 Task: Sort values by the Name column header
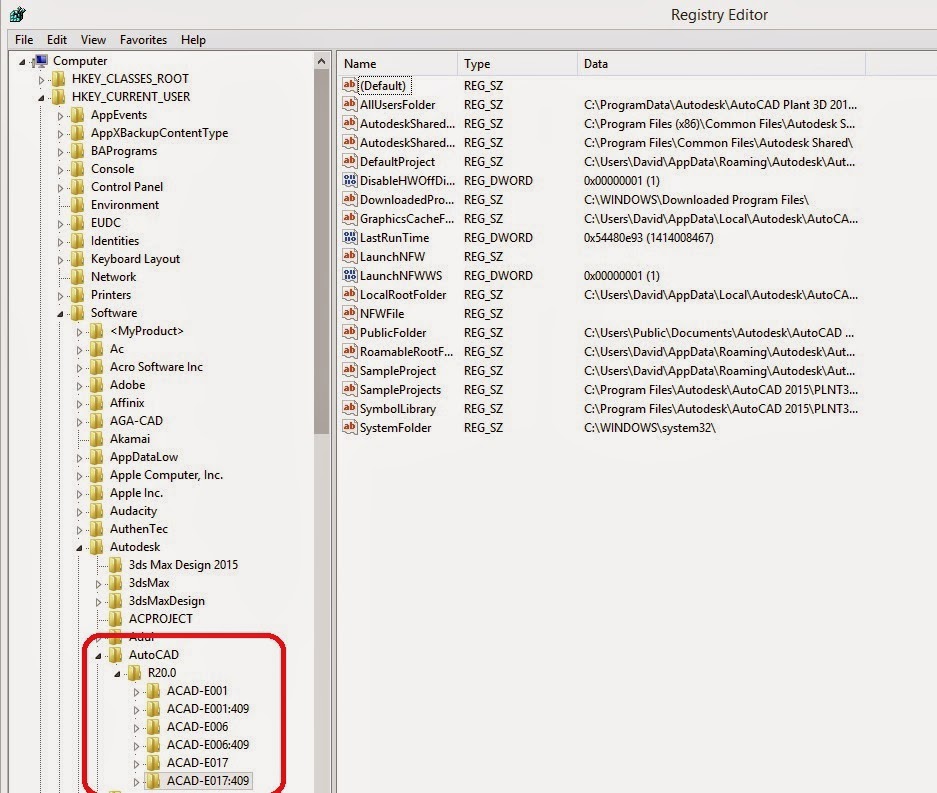coord(398,63)
